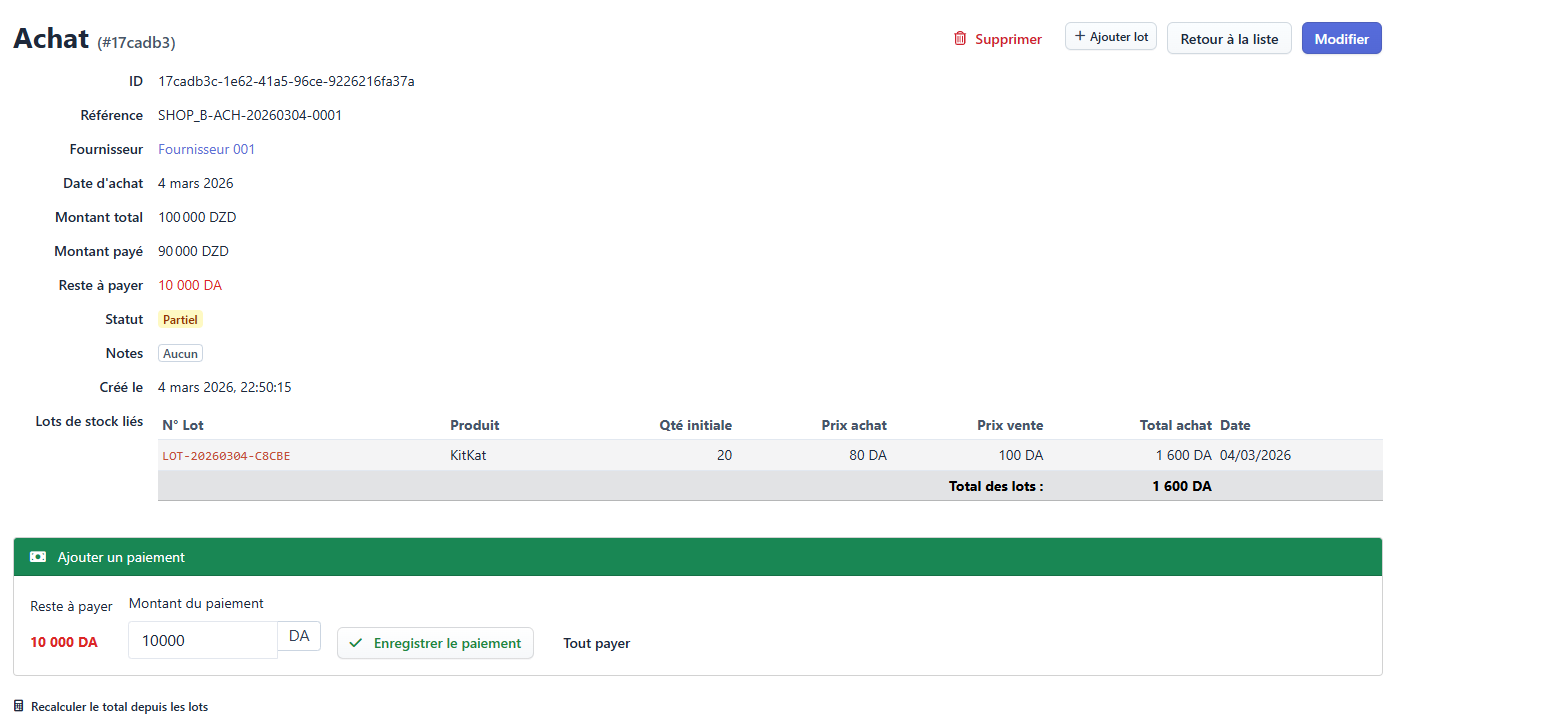
Task: Open the Modifier edit button
Action: tap(1341, 39)
